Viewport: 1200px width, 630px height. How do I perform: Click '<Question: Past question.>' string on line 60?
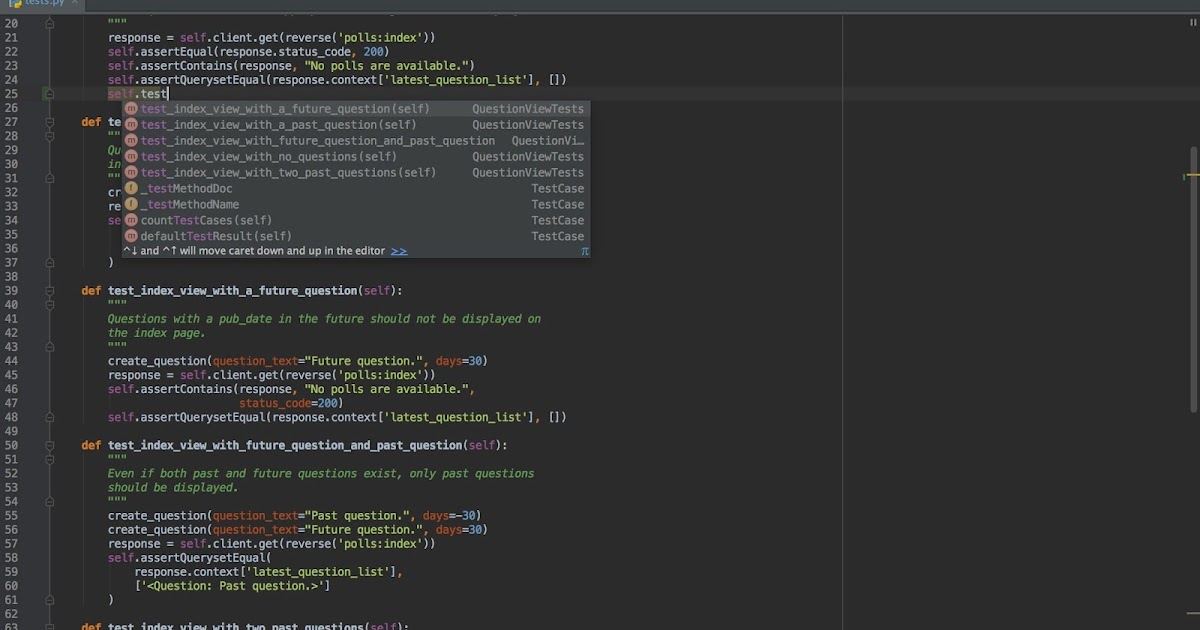[x=232, y=586]
